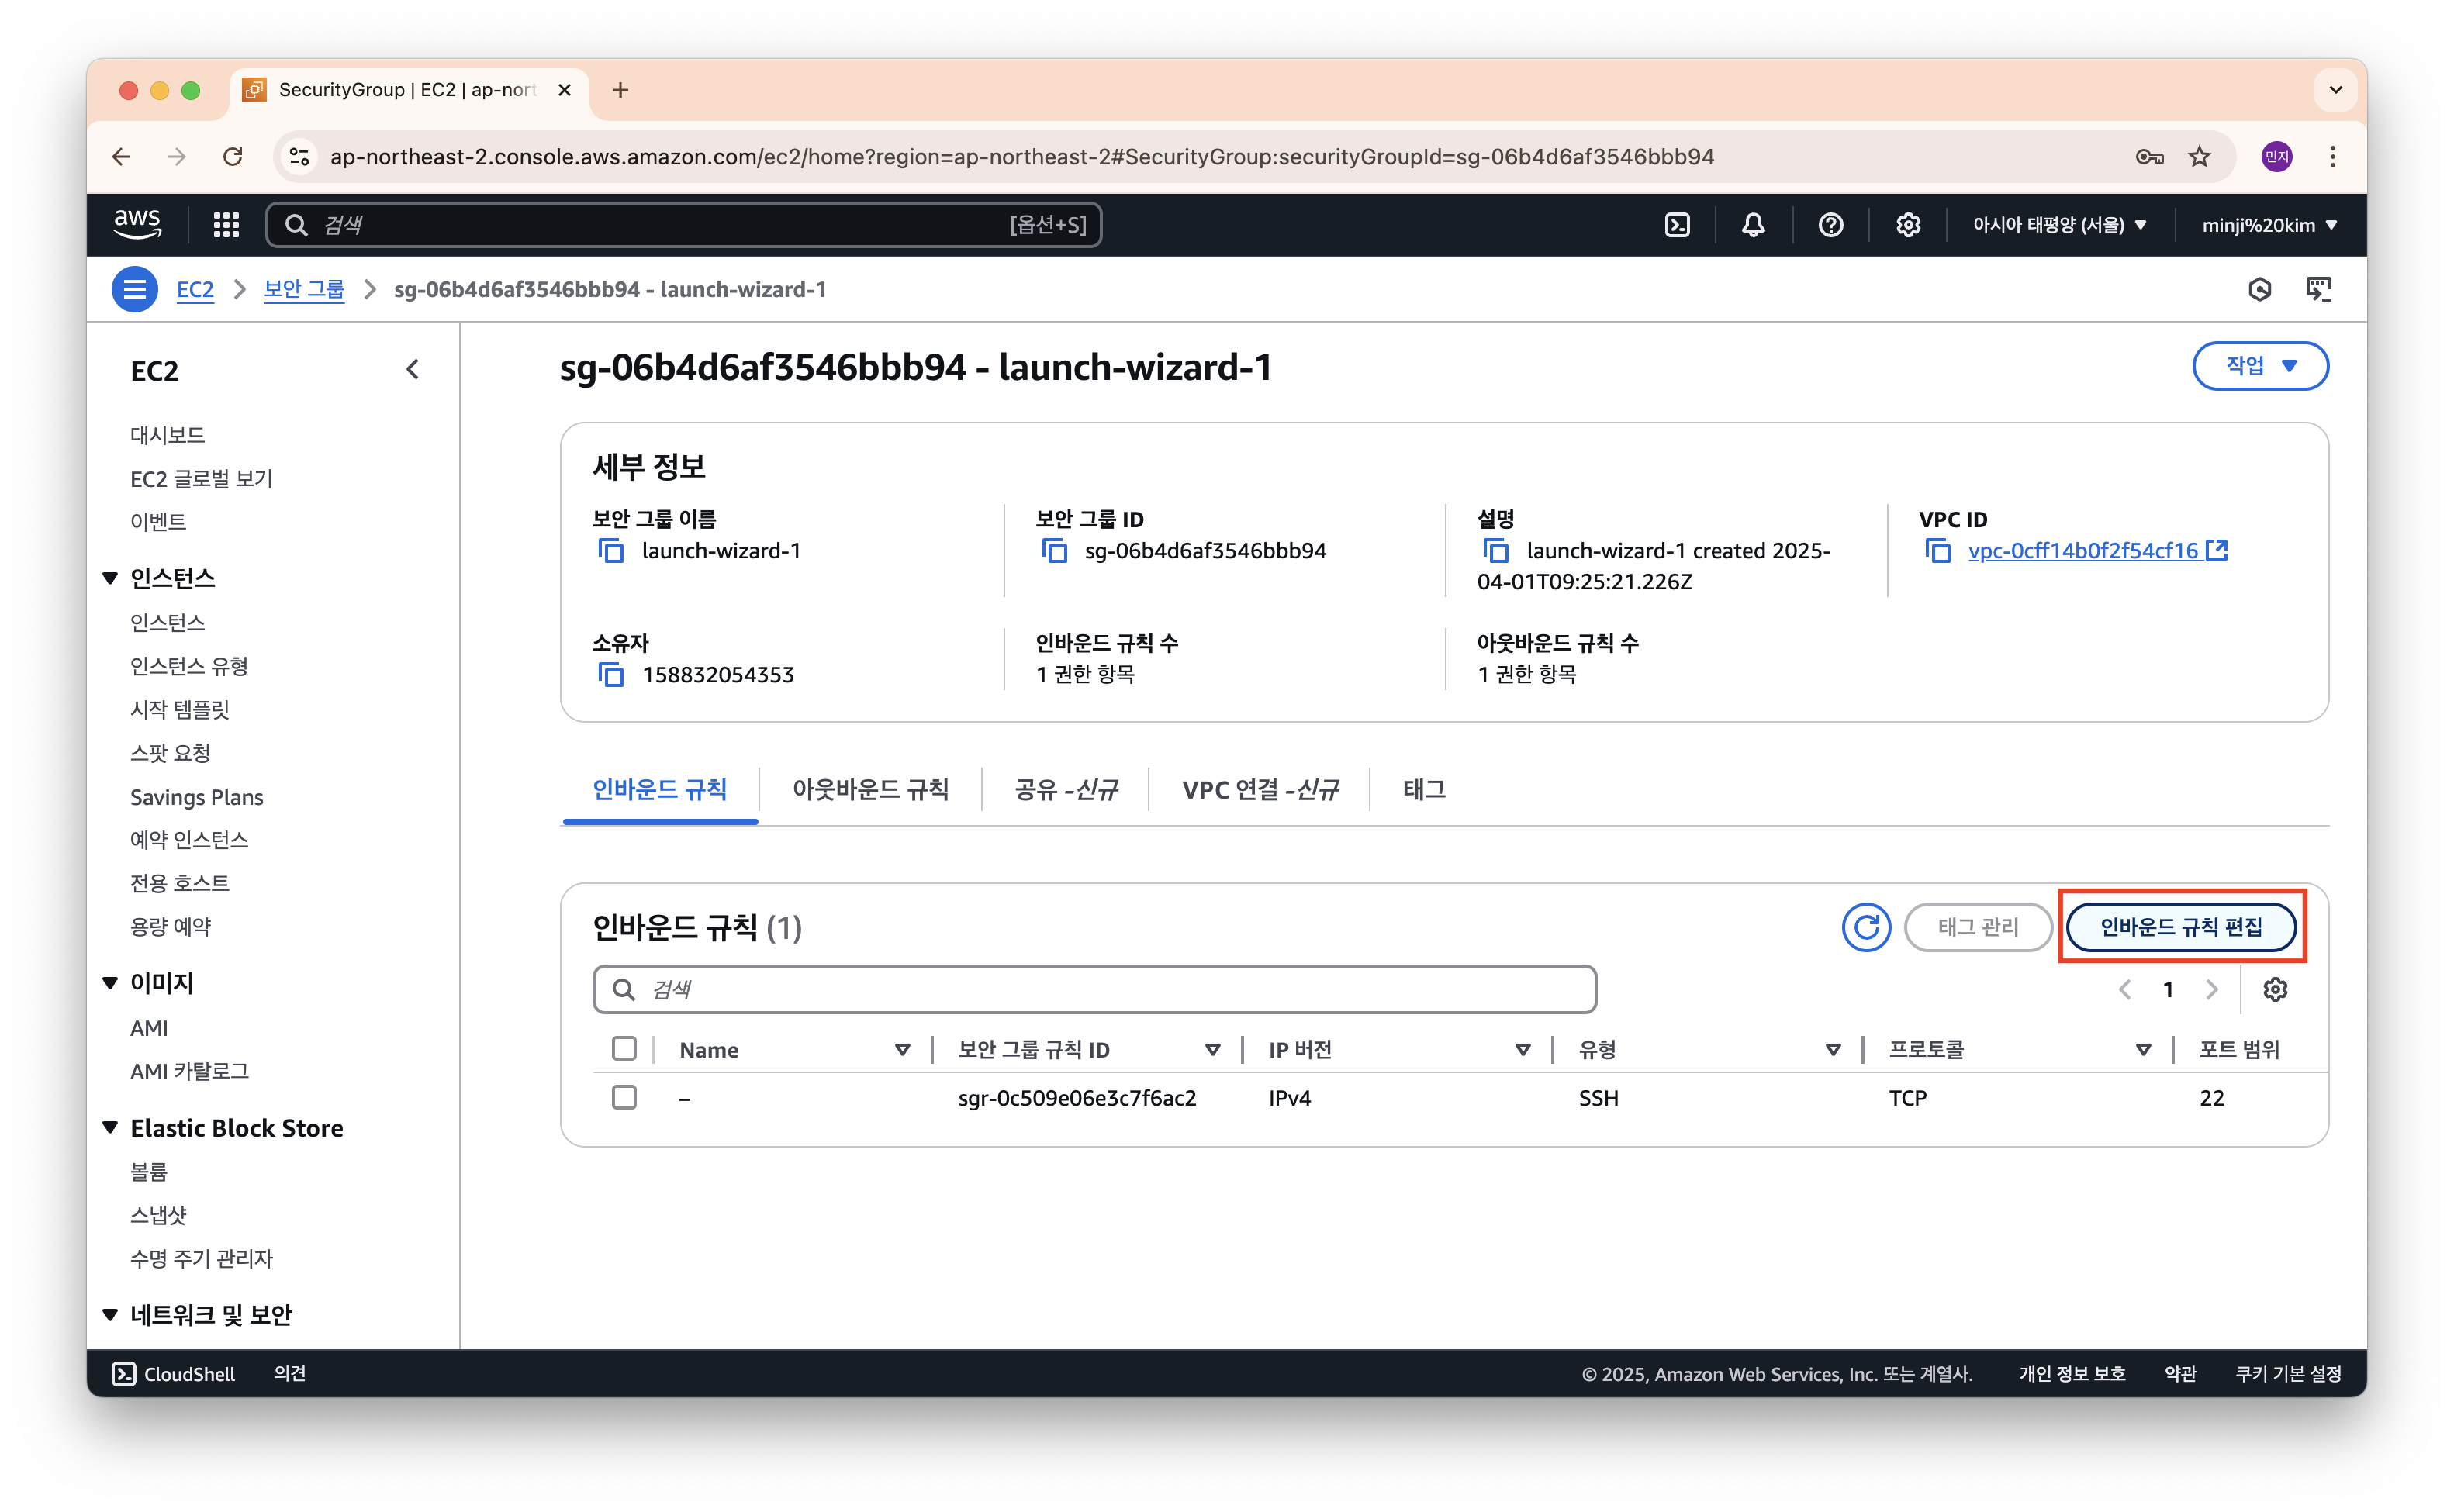Copy the security group name launch-wizard-1
Image resolution: width=2454 pixels, height=1512 pixels.
610,551
